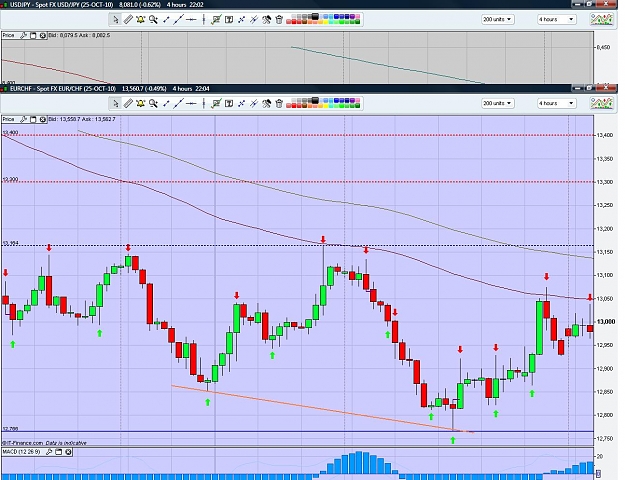The width and height of the screenshot is (625, 480).
Task: Pick the long trend line tool in EURCHF toolbar
Action: coord(179,104)
